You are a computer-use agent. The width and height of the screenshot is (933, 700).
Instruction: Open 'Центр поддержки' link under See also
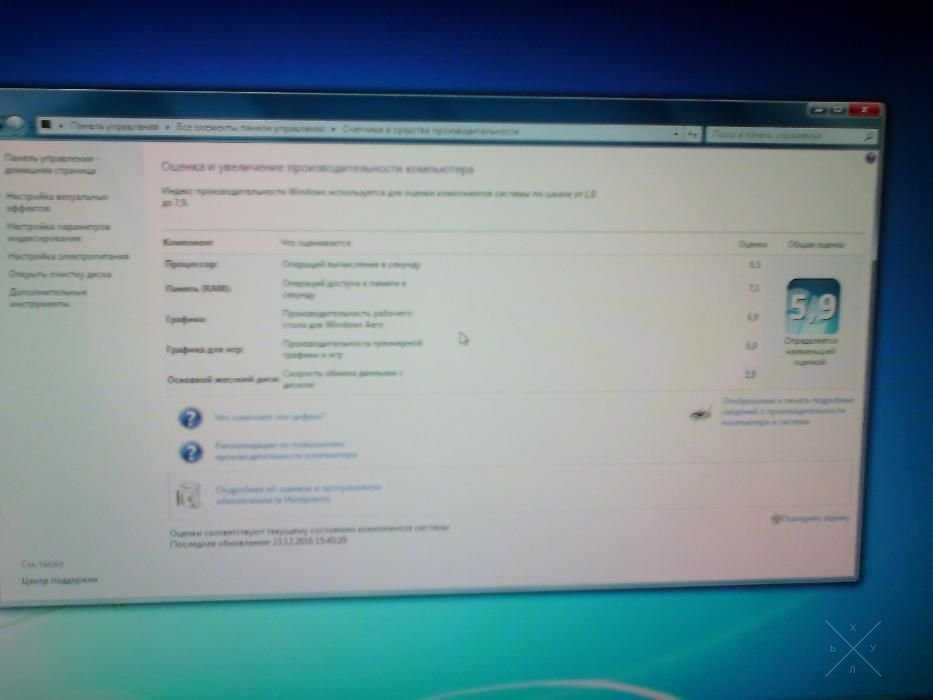click(60, 580)
